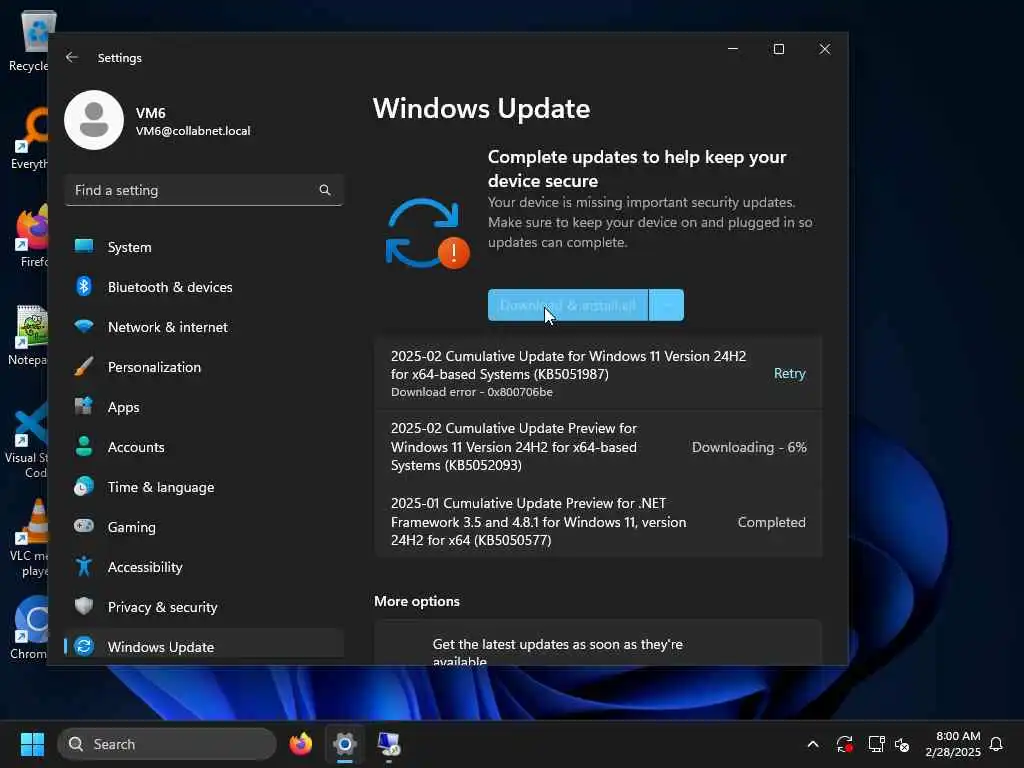Image resolution: width=1024 pixels, height=768 pixels.
Task: Click the Personalization paintbrush icon
Action: tap(84, 366)
